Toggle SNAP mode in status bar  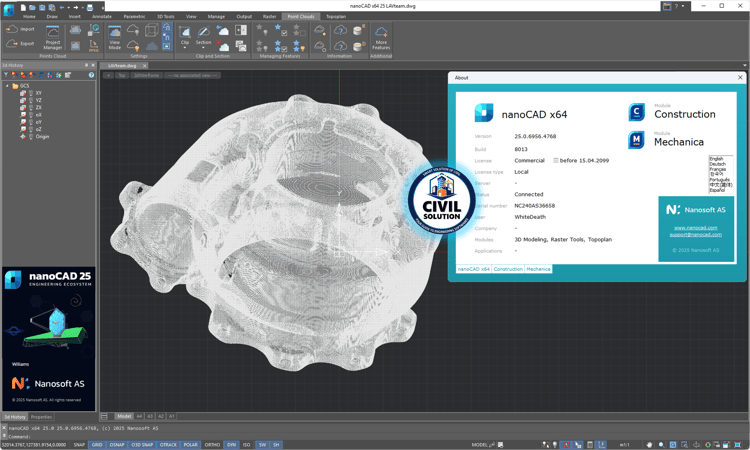79,445
